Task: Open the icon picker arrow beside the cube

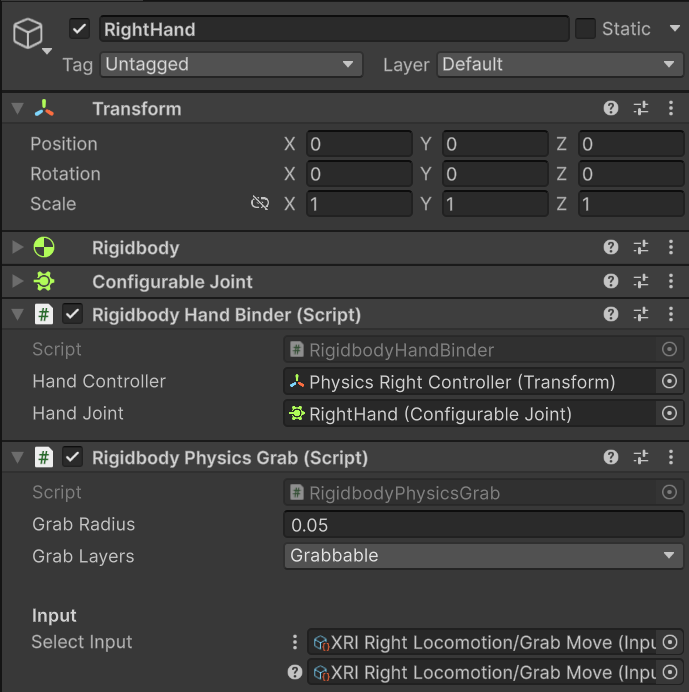Action: [47, 51]
